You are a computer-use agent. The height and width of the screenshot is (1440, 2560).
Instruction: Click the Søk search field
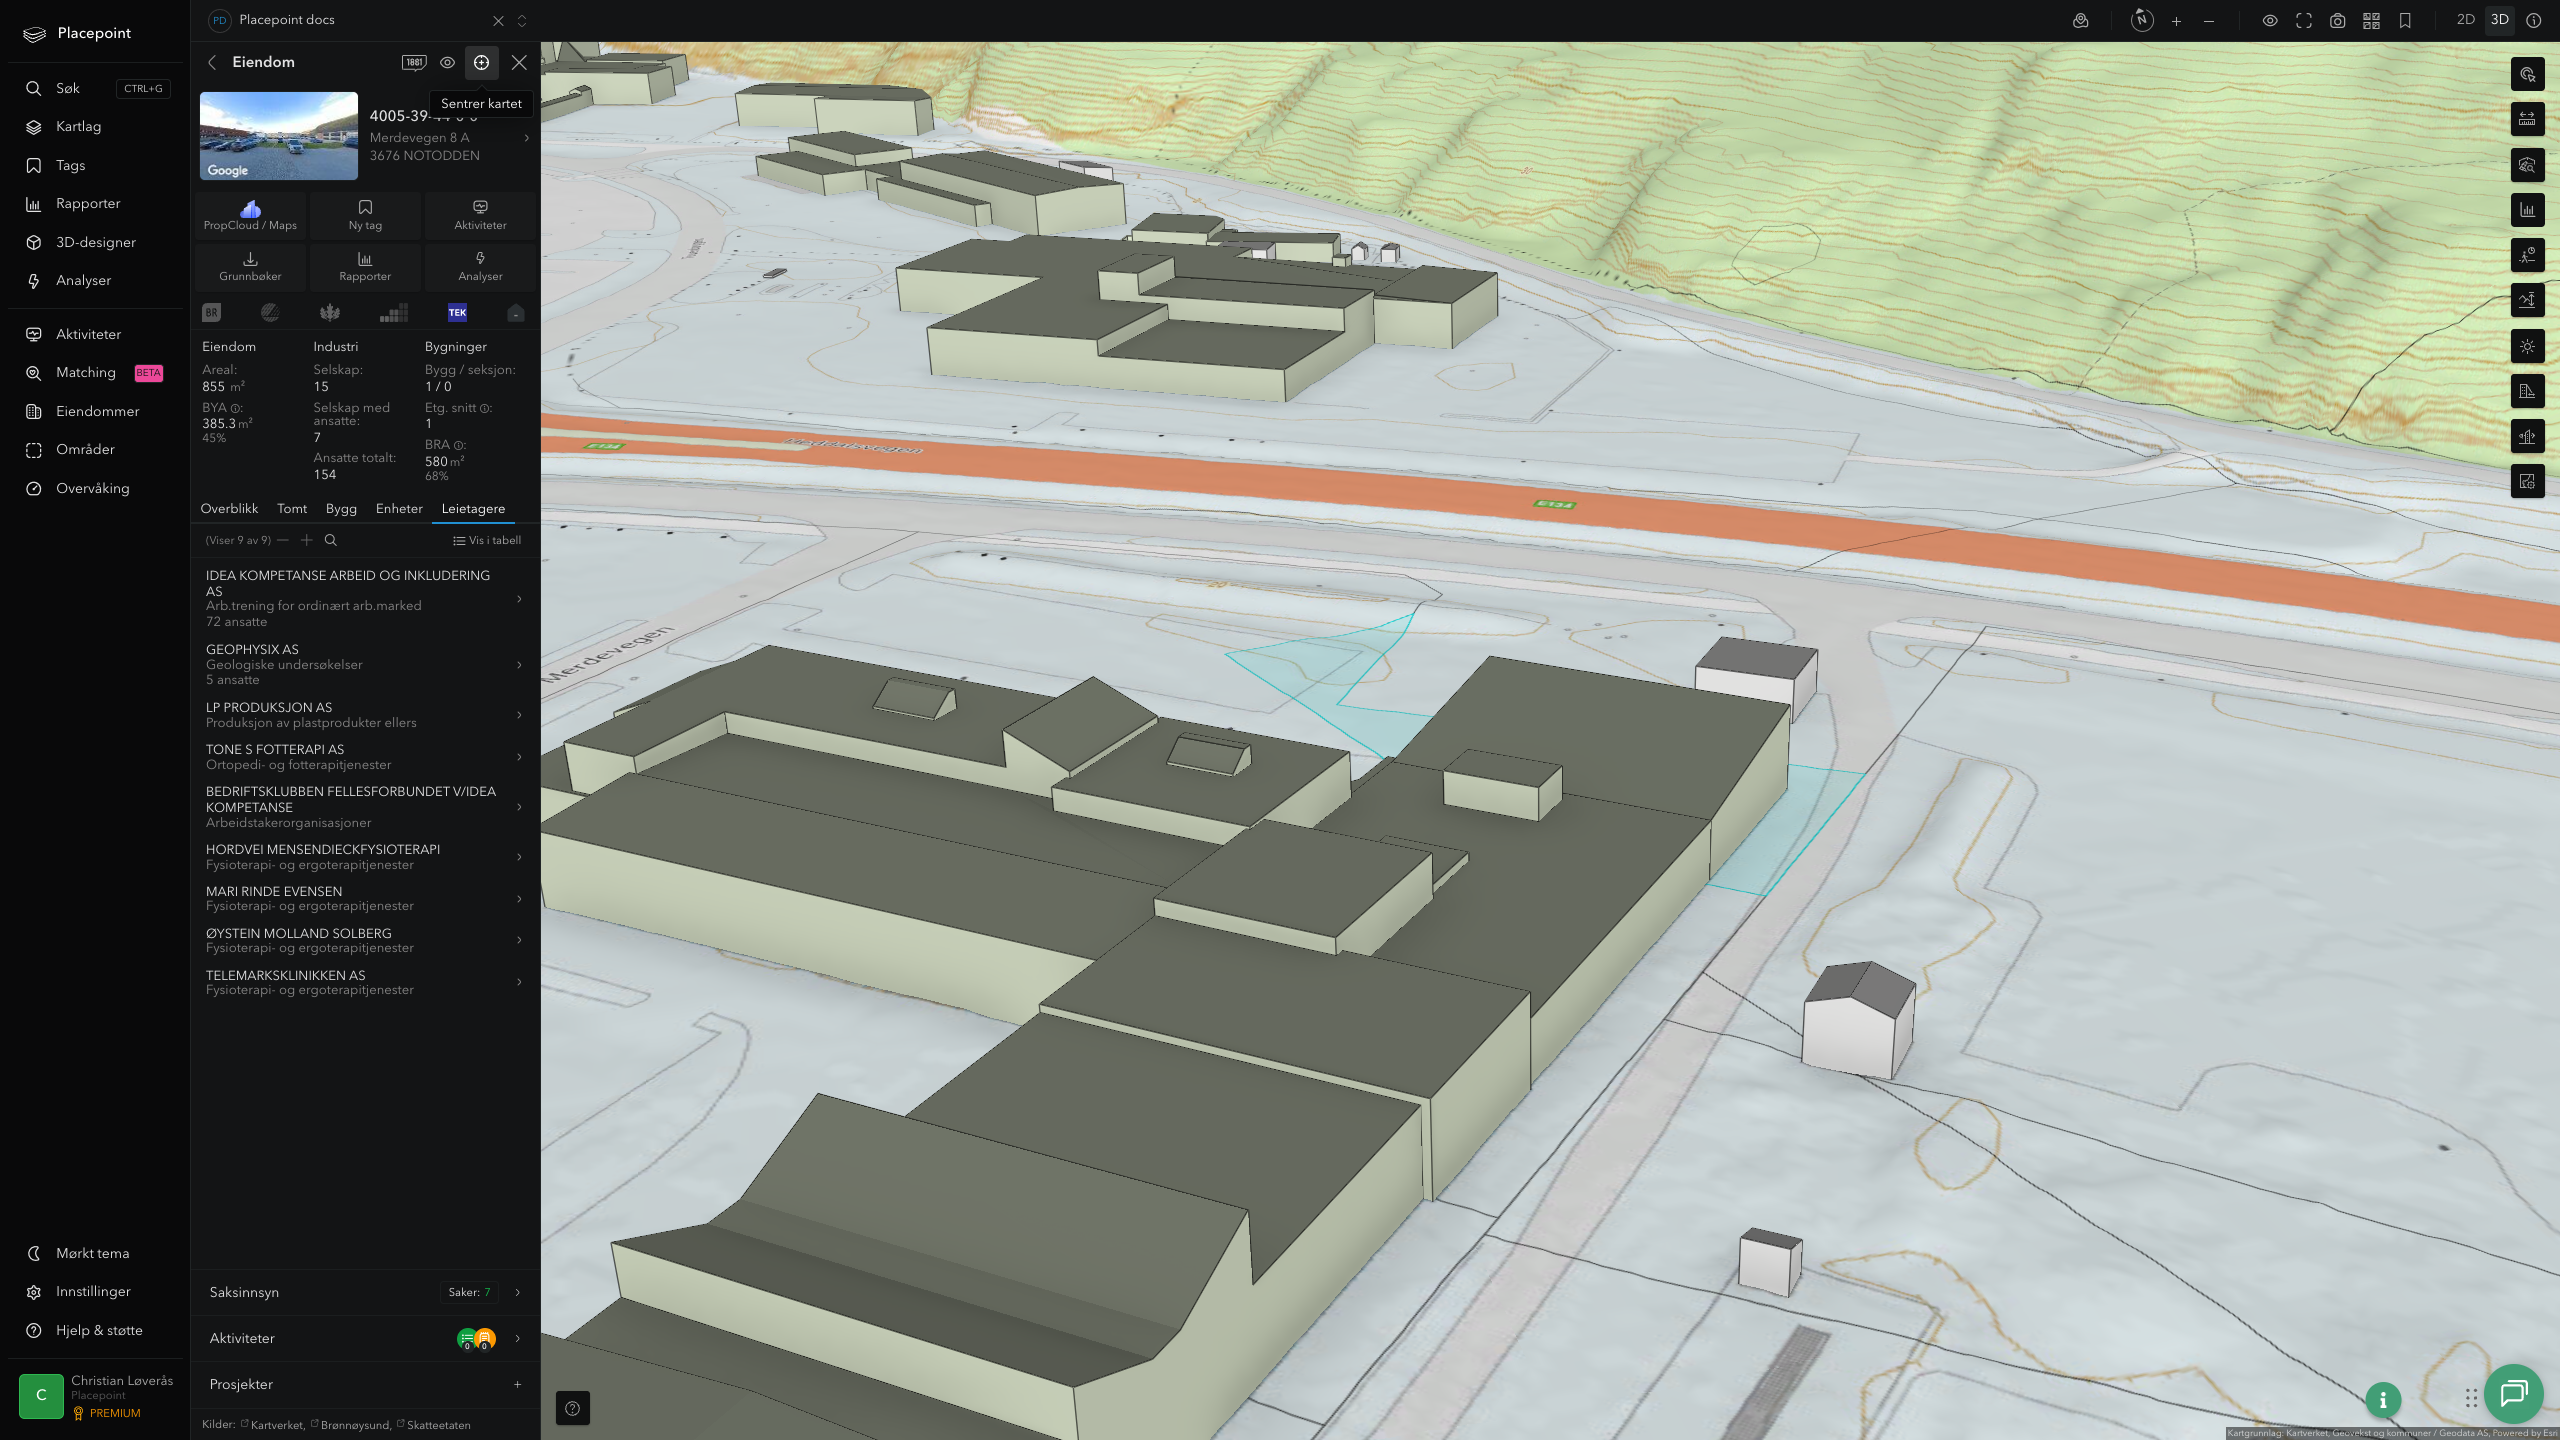coord(95,88)
